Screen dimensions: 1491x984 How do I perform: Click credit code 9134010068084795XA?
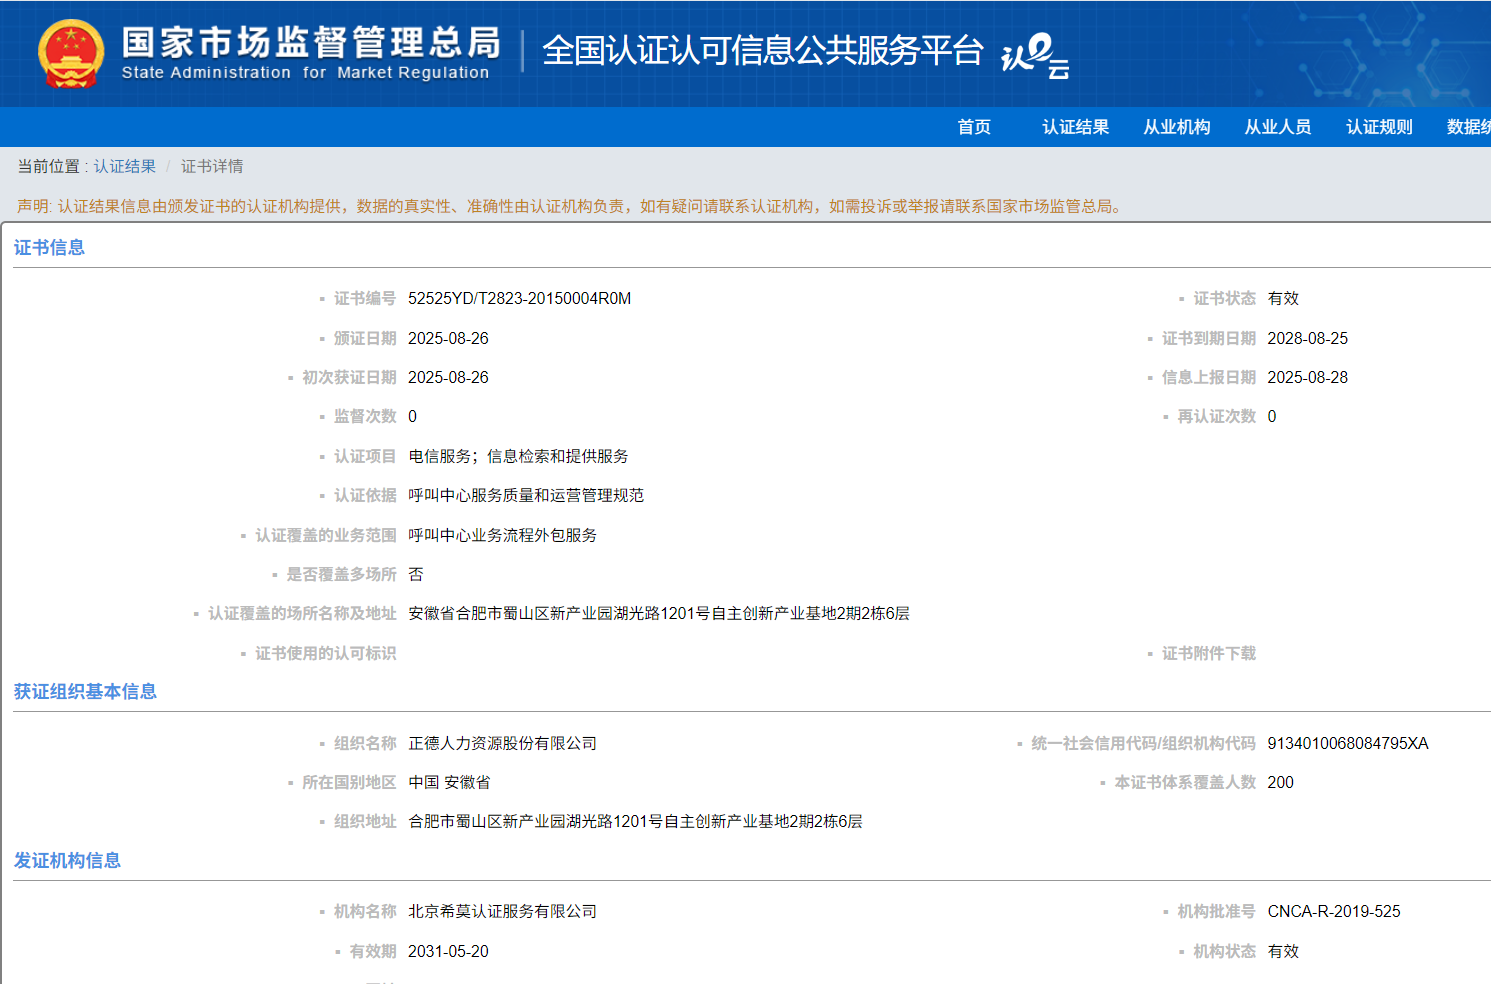point(1347,743)
